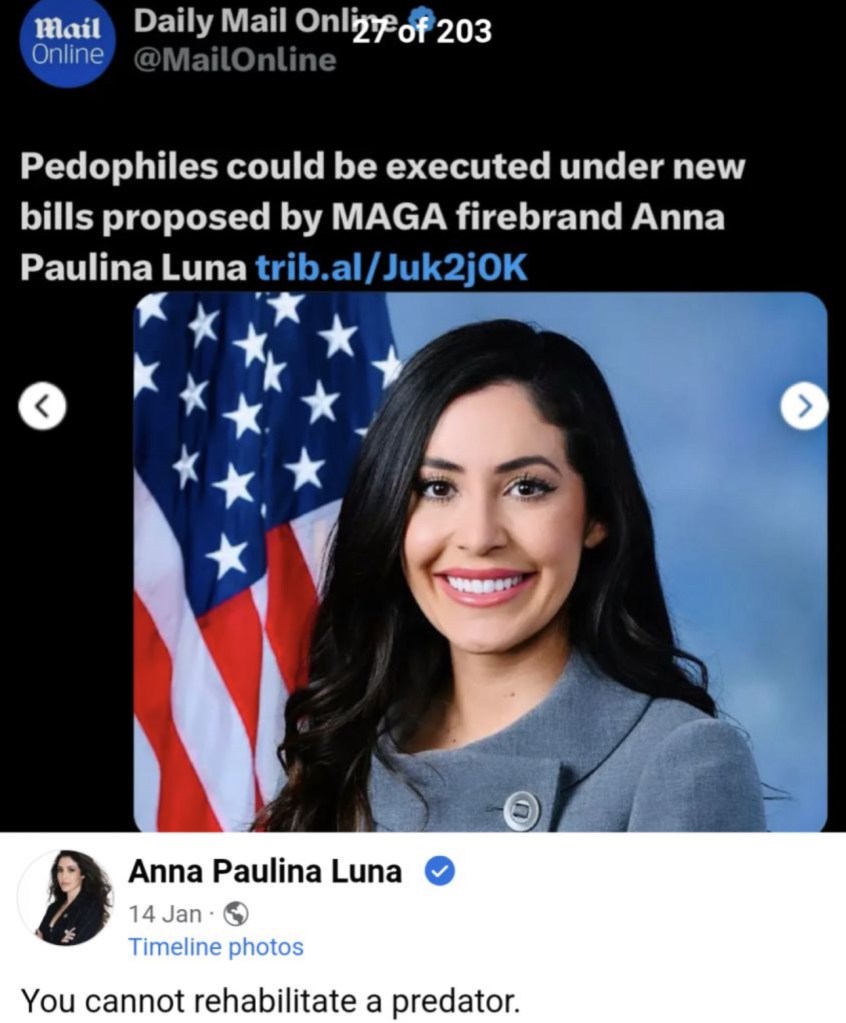Viewport: 846px width, 1023px height.
Task: Click 'MAGA firebrand Anna' in the headline
Action: click(x=528, y=217)
